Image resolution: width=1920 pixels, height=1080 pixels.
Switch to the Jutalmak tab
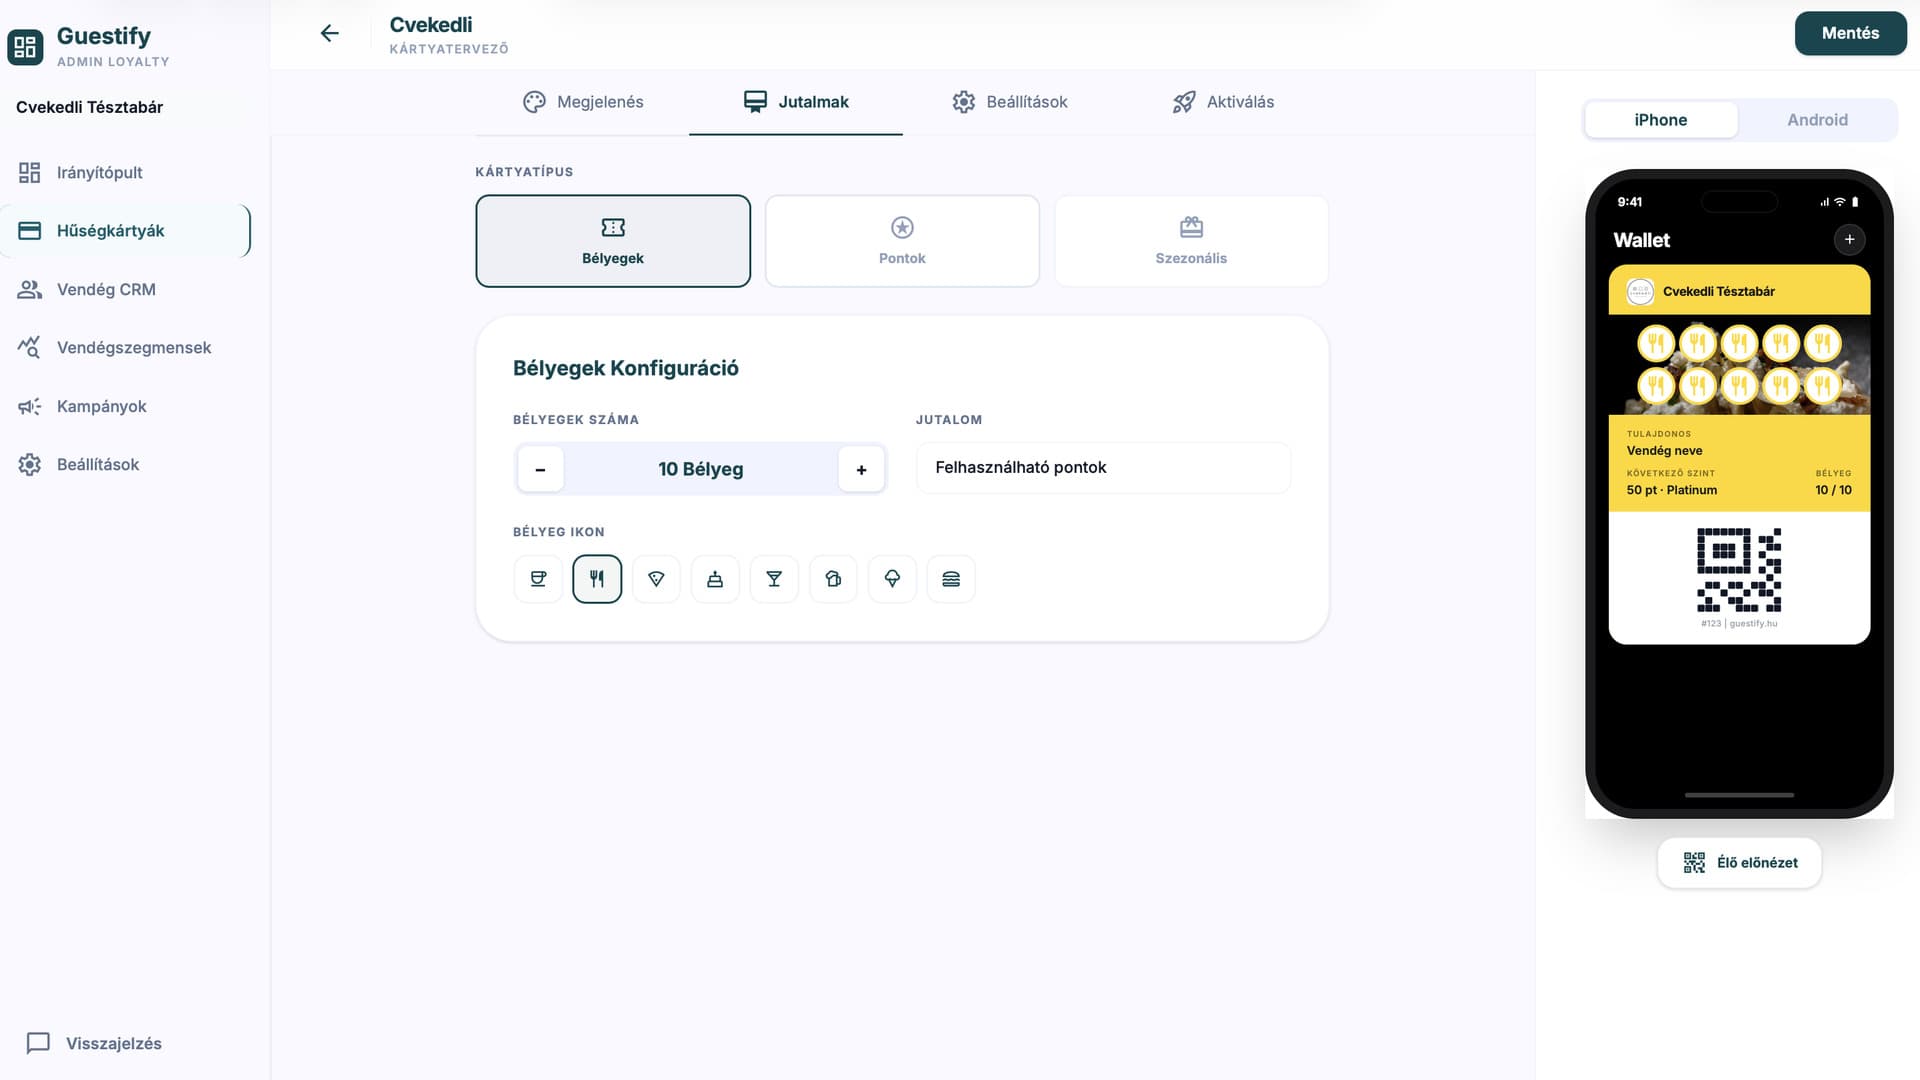(x=796, y=102)
